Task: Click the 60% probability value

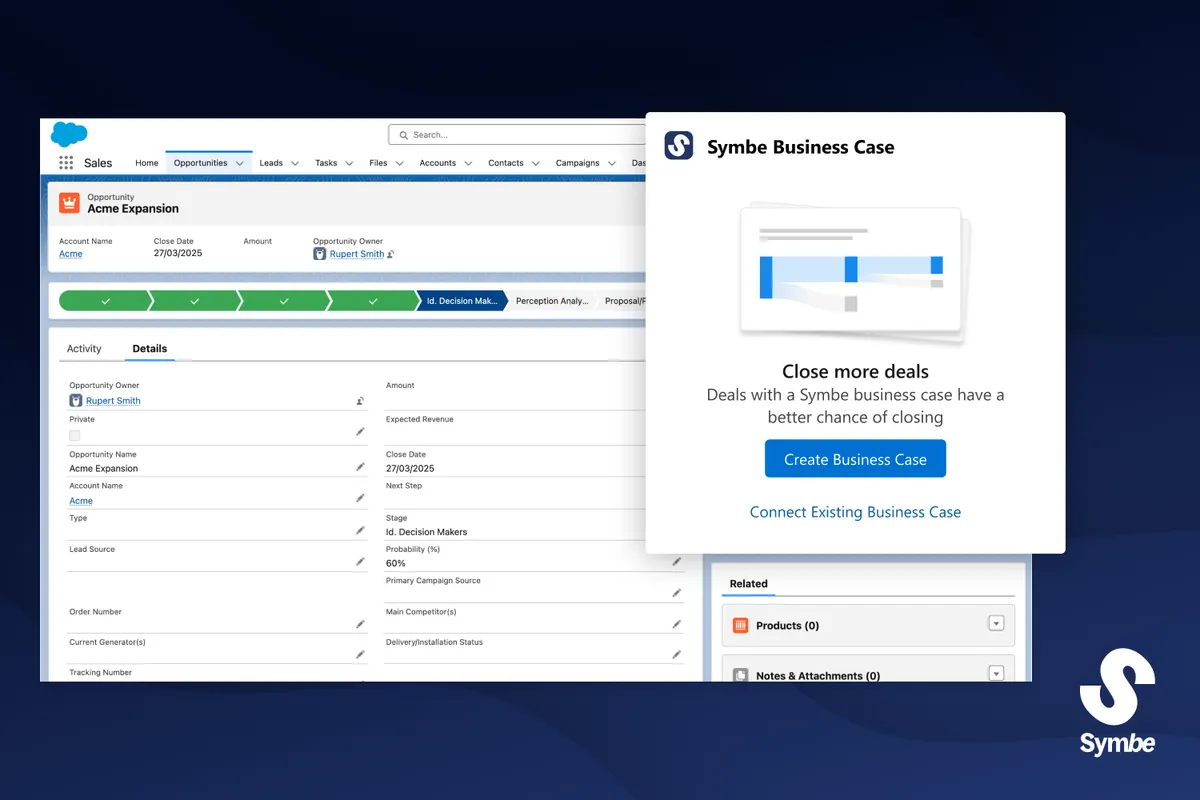Action: click(396, 564)
